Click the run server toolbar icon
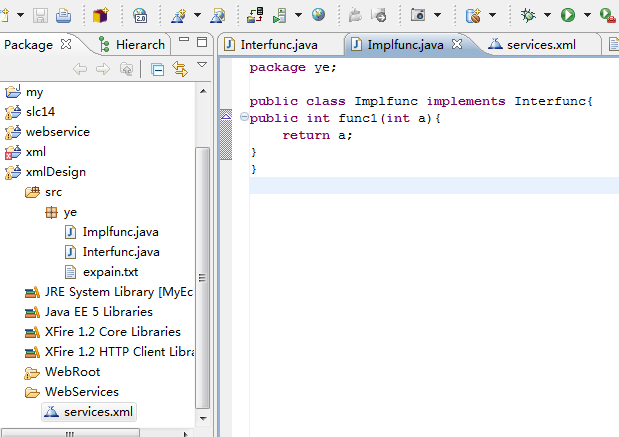This screenshot has height=437, width=619. pos(279,15)
